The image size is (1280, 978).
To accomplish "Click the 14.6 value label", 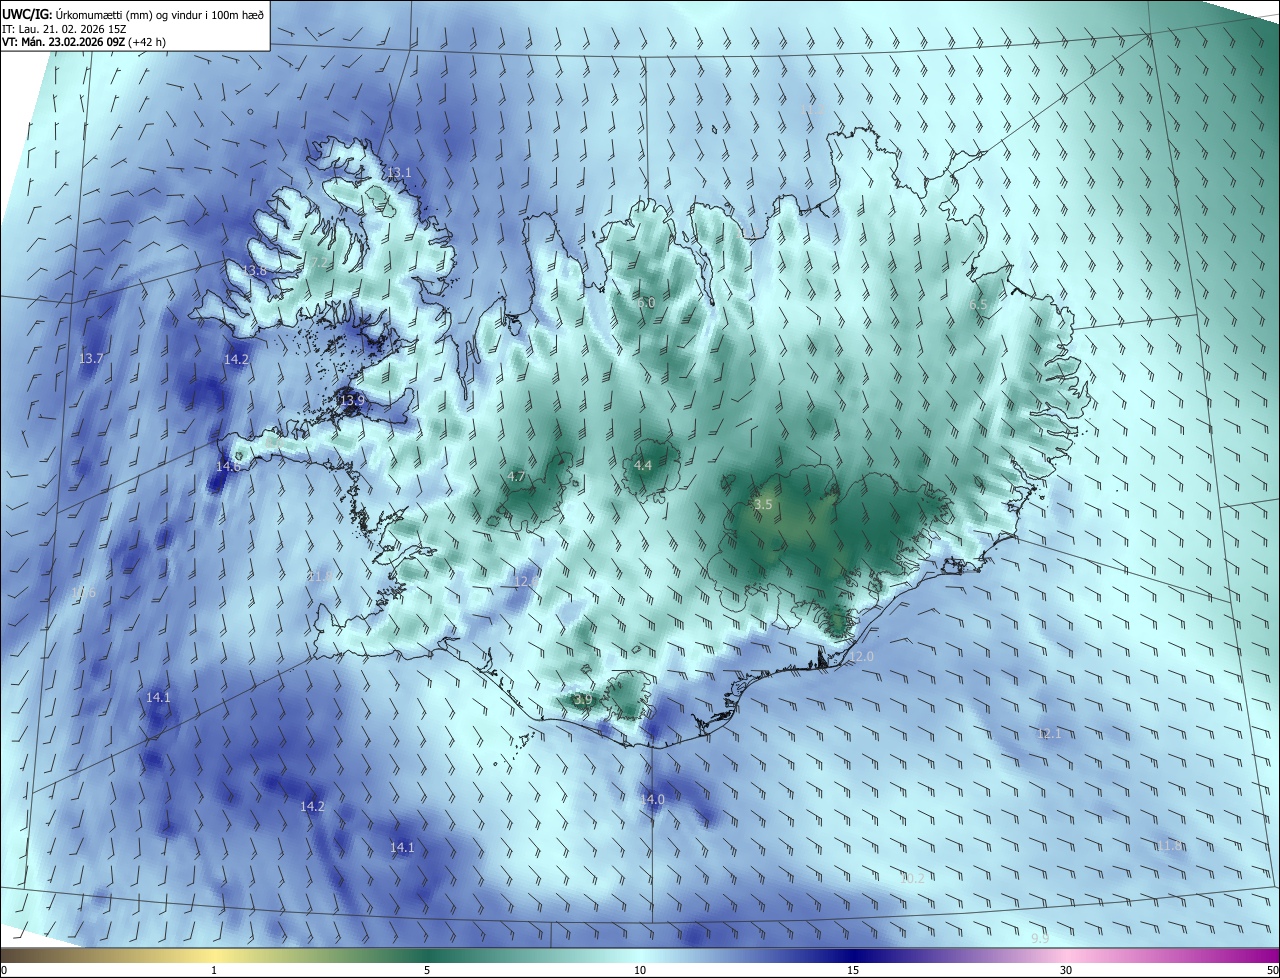I will [229, 467].
